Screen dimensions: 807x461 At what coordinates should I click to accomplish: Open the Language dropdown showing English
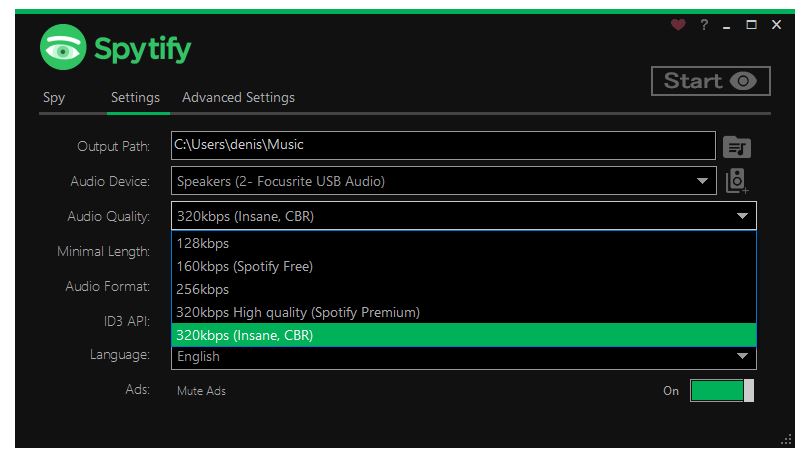pos(464,357)
